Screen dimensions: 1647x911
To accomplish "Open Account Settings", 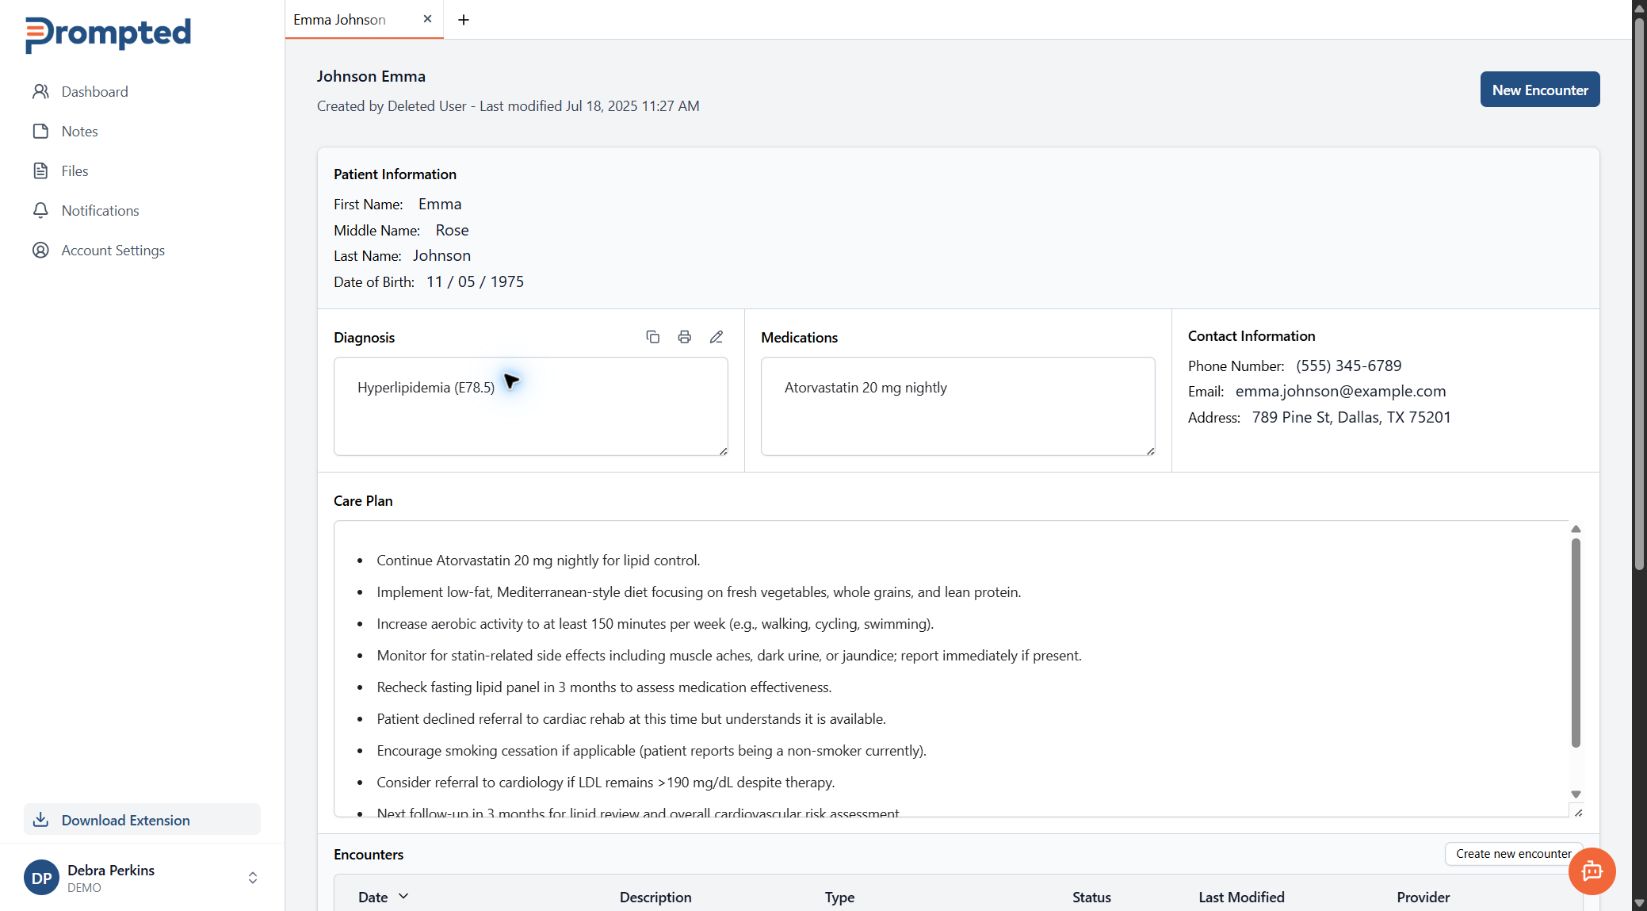I will pyautogui.click(x=113, y=251).
